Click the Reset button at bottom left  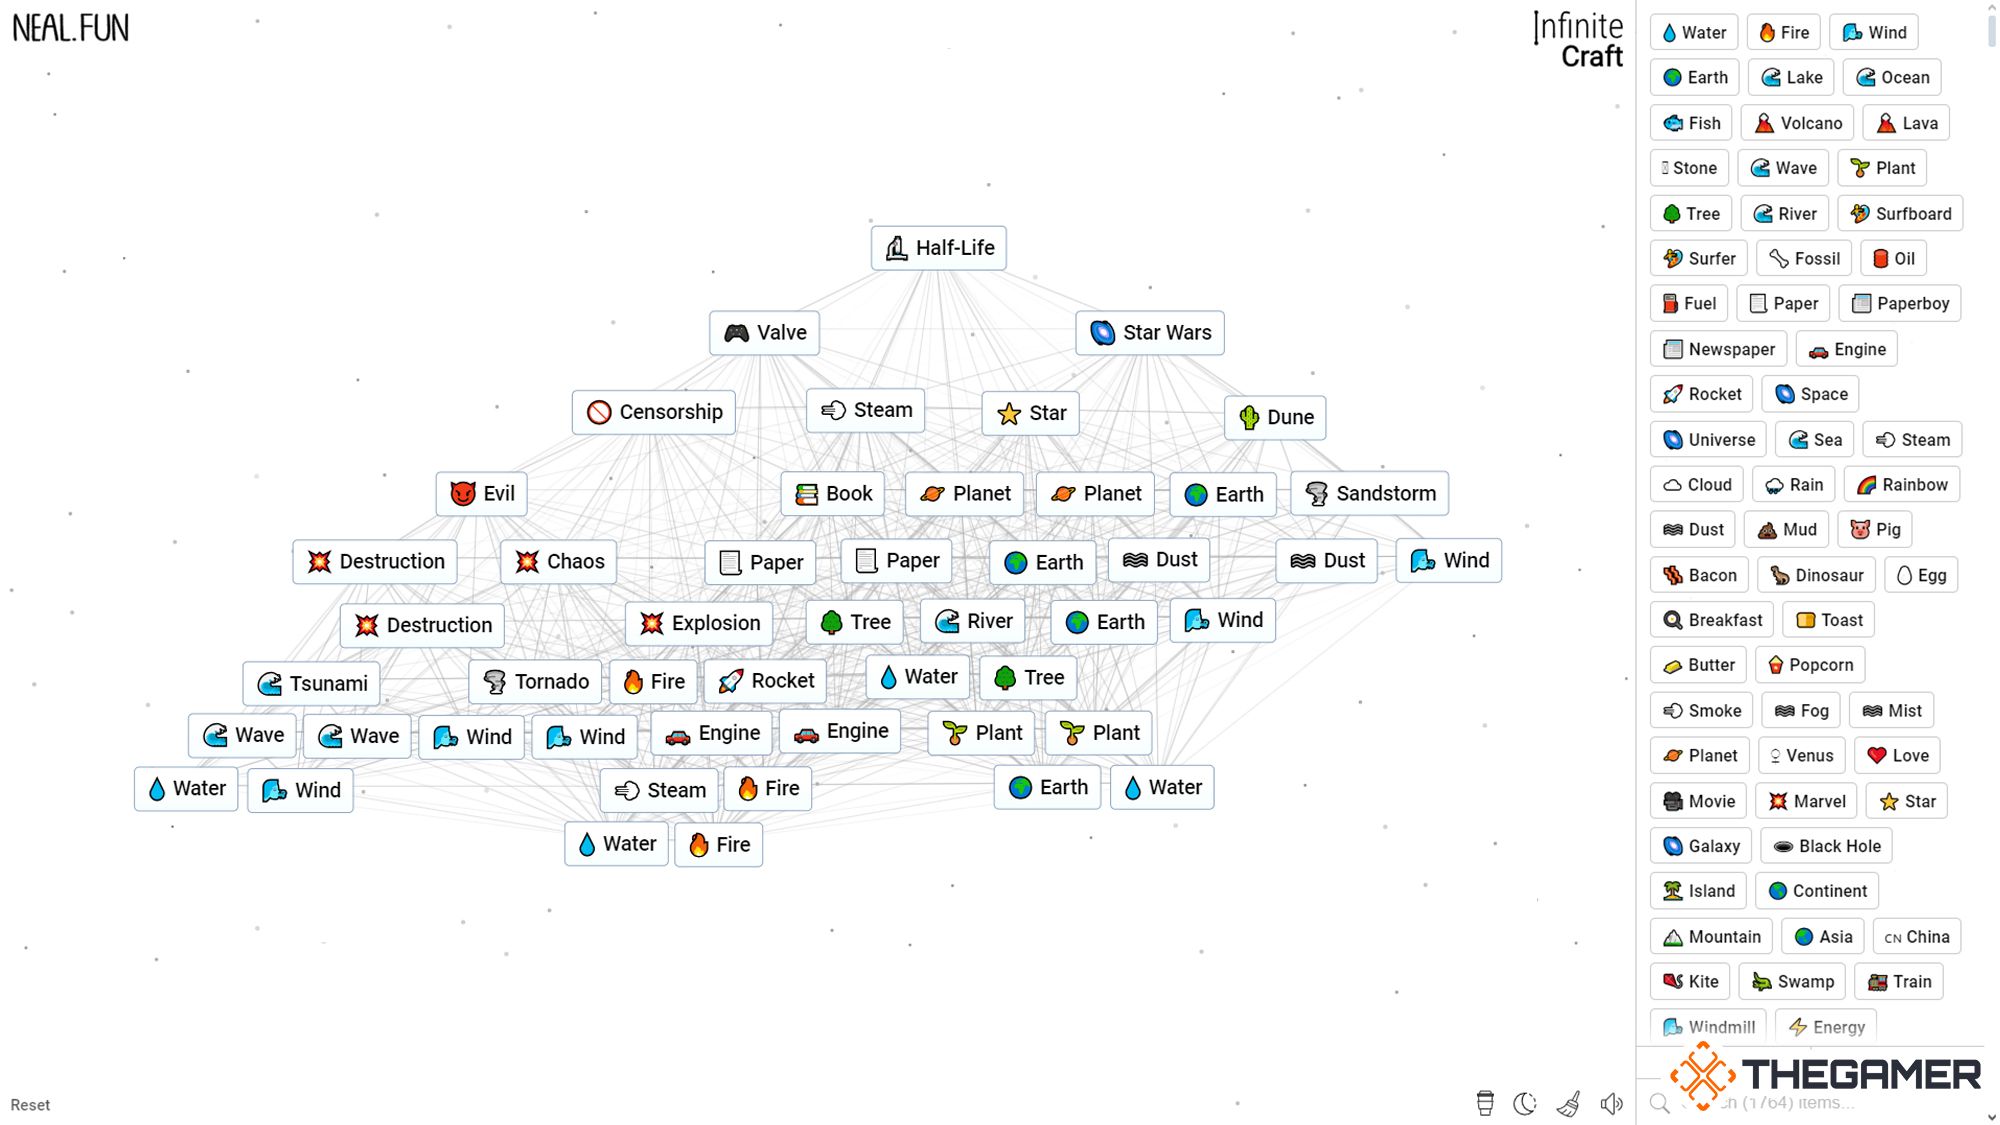pos(30,1104)
